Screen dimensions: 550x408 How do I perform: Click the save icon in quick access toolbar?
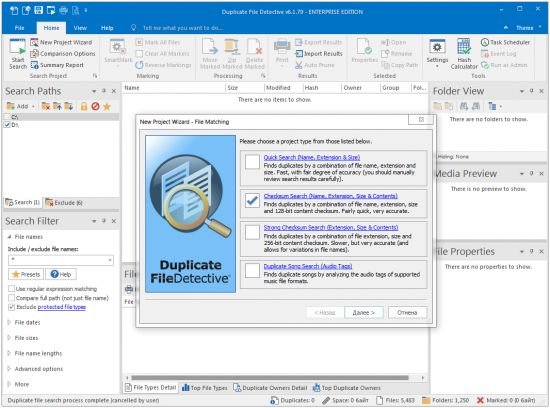click(x=38, y=11)
